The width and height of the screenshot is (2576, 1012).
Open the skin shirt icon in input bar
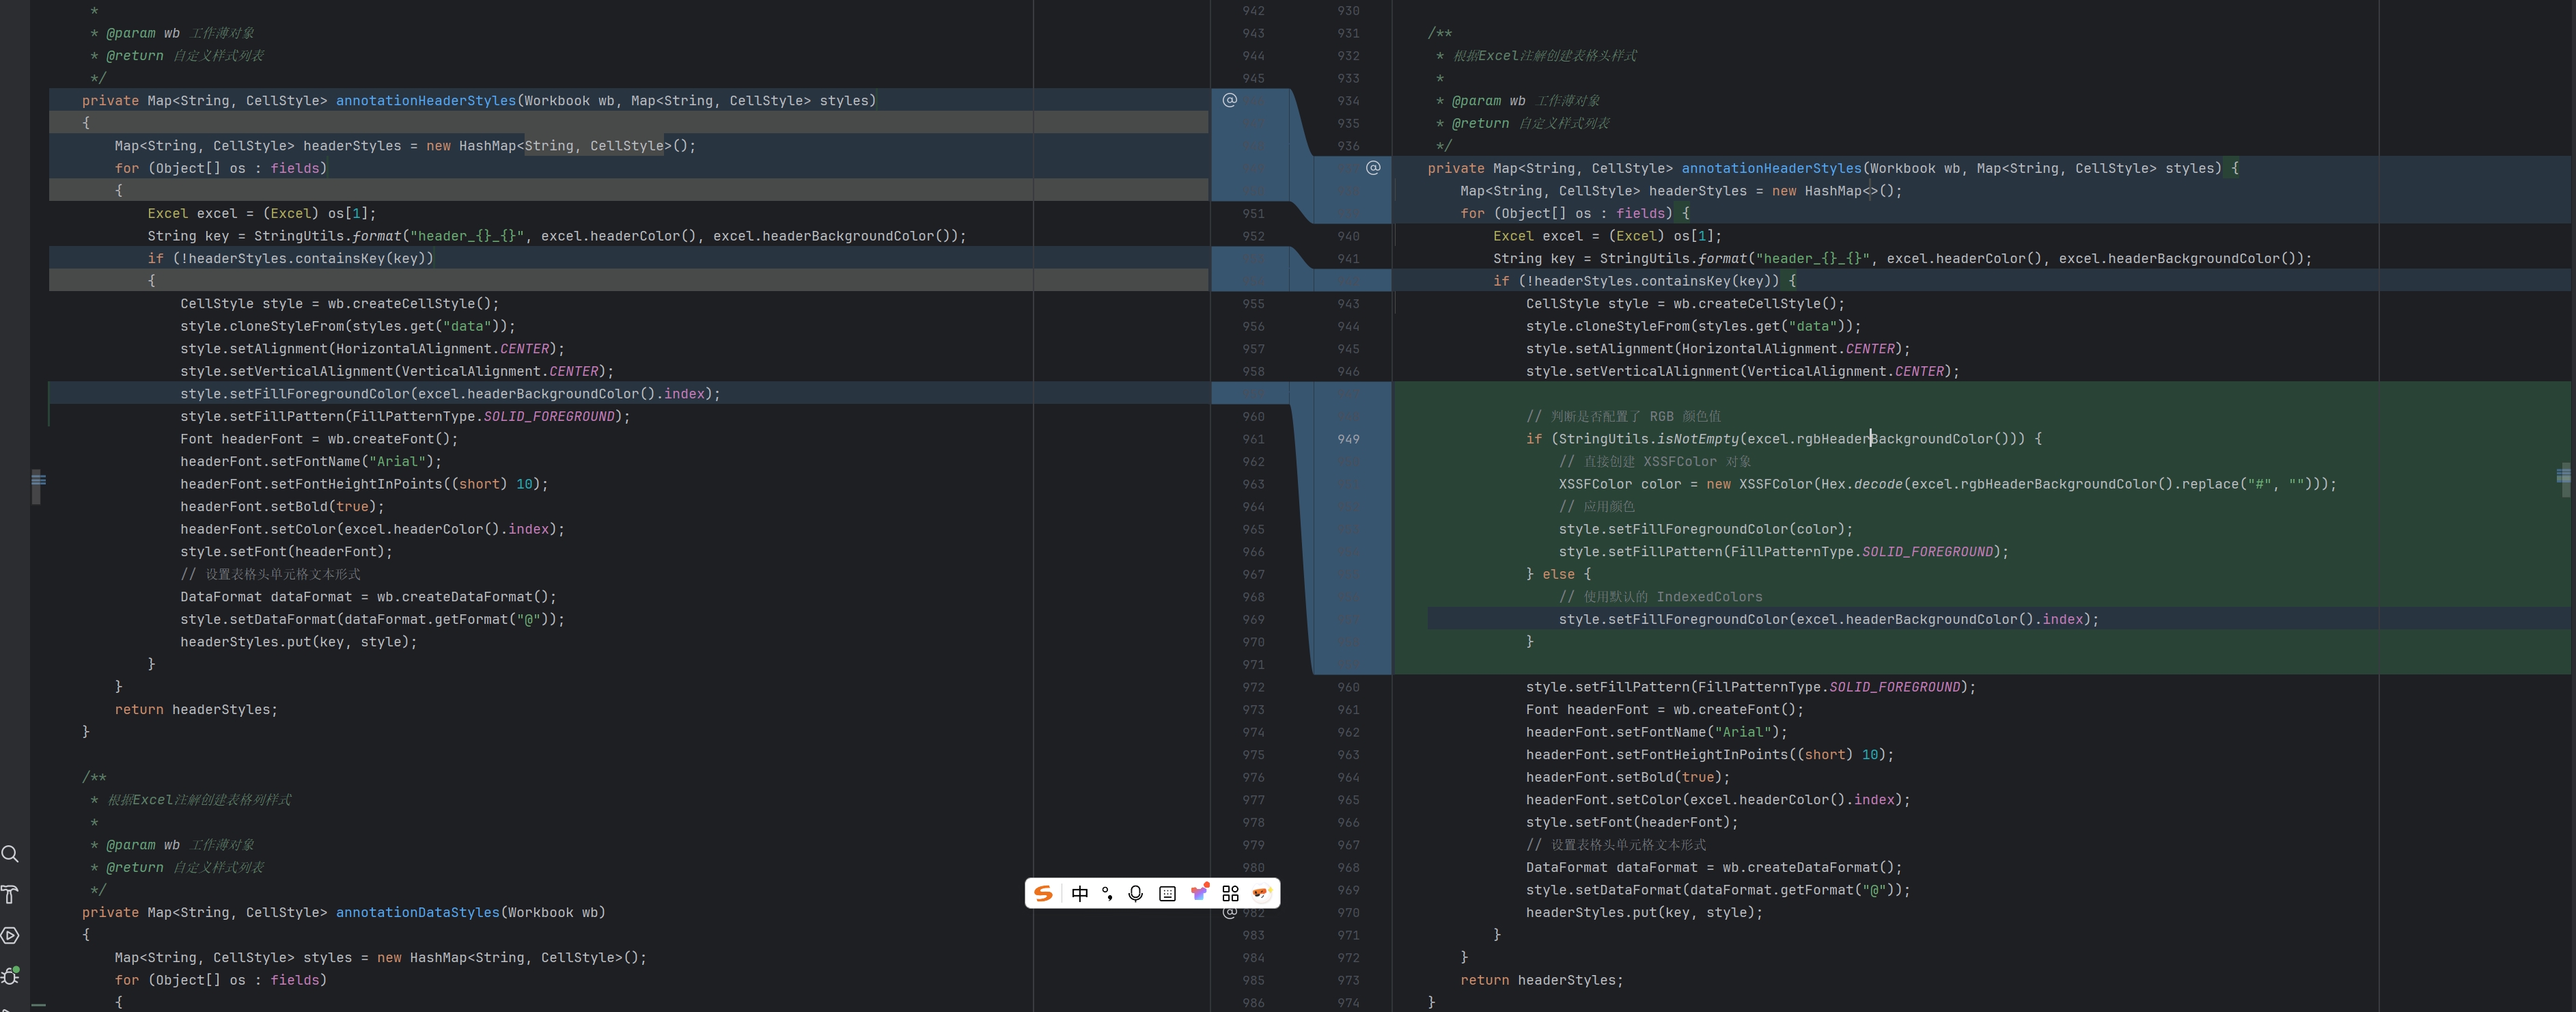click(x=1199, y=893)
